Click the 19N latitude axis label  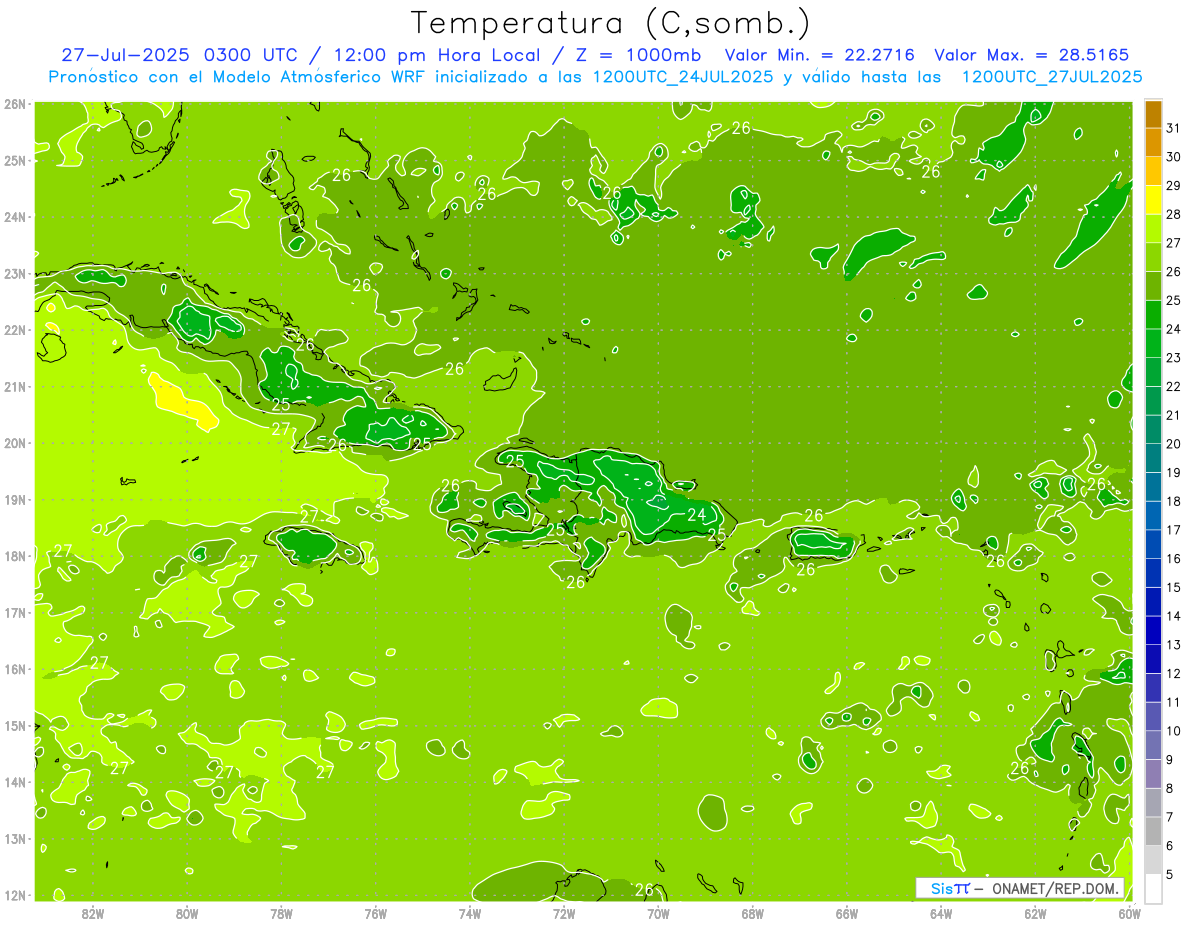tap(14, 499)
